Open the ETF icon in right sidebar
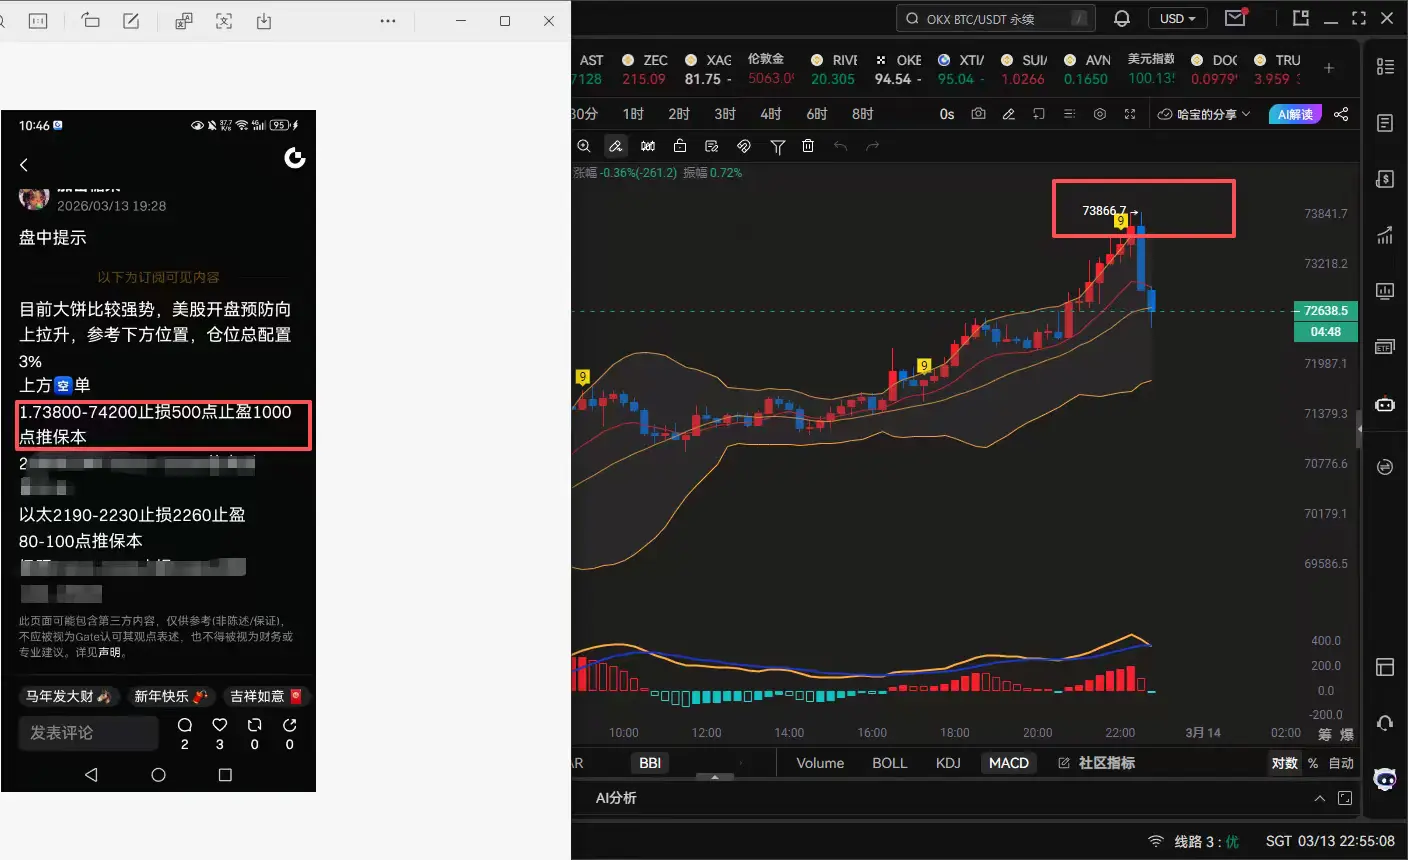Viewport: 1408px width, 860px height. pyautogui.click(x=1385, y=347)
